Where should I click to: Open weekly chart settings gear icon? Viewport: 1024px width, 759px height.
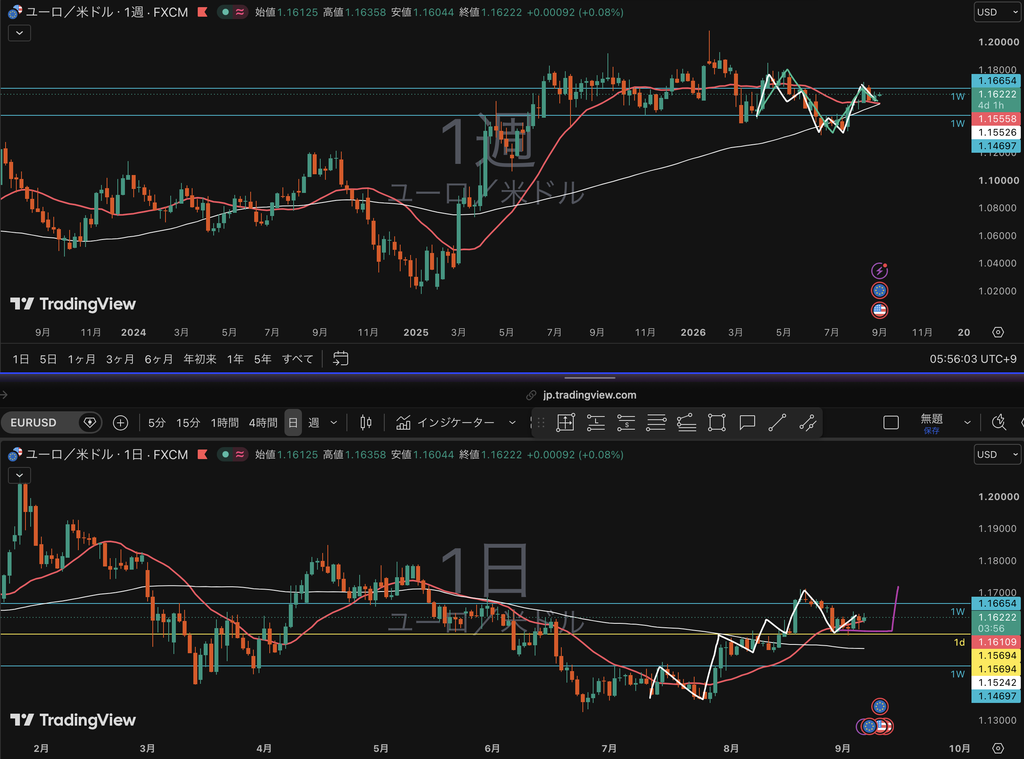(998, 332)
